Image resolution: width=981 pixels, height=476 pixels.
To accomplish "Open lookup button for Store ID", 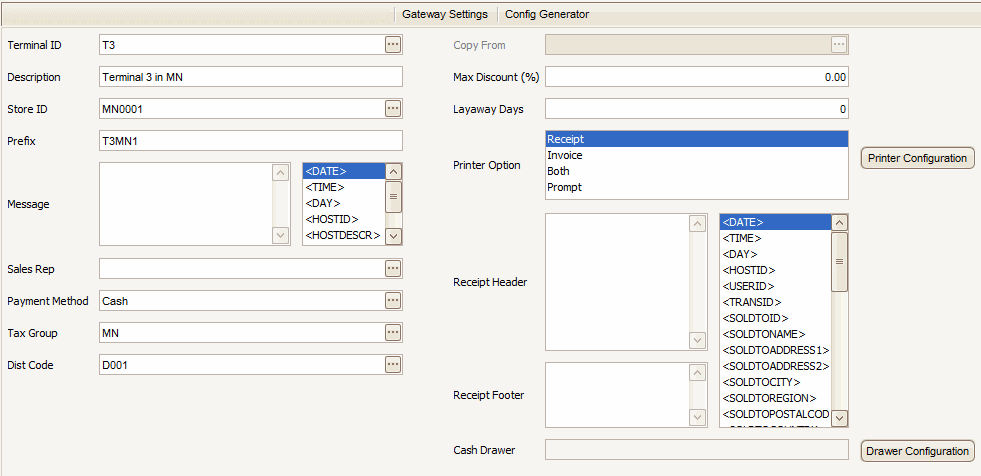I will click(x=393, y=108).
